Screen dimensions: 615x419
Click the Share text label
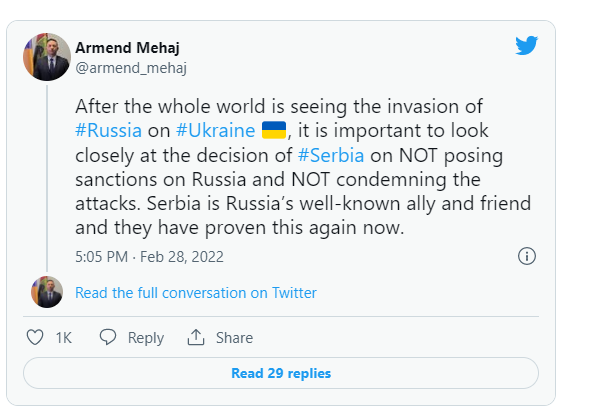point(234,338)
